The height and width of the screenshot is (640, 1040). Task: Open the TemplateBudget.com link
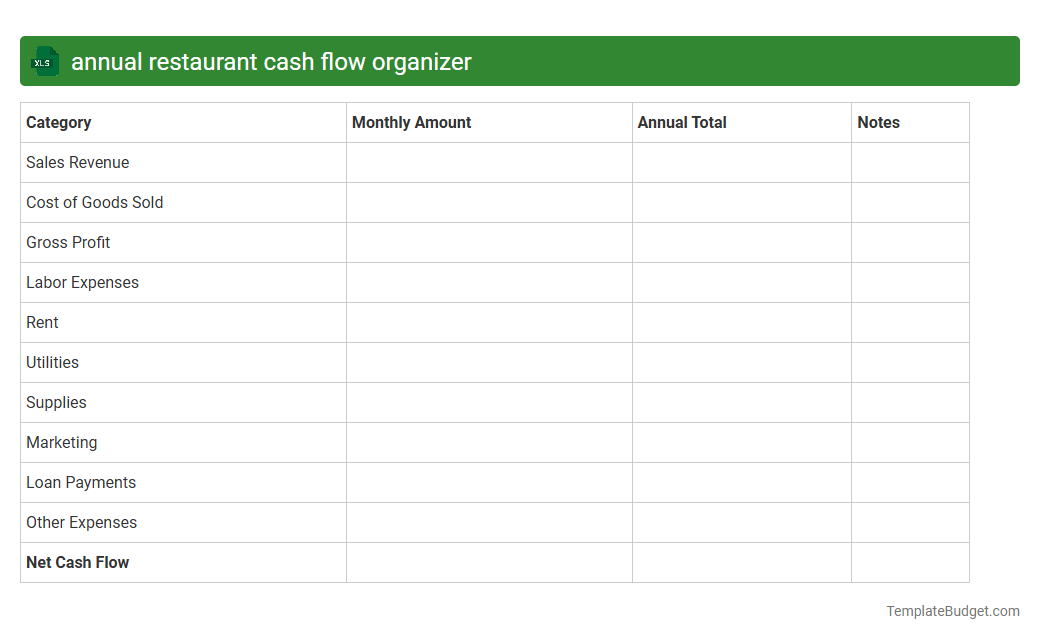[954, 609]
